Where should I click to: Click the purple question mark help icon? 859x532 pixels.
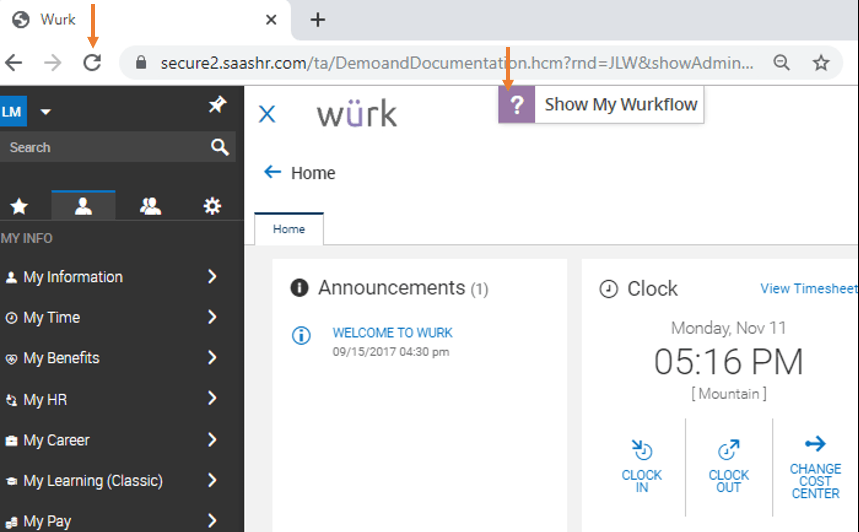coord(517,104)
